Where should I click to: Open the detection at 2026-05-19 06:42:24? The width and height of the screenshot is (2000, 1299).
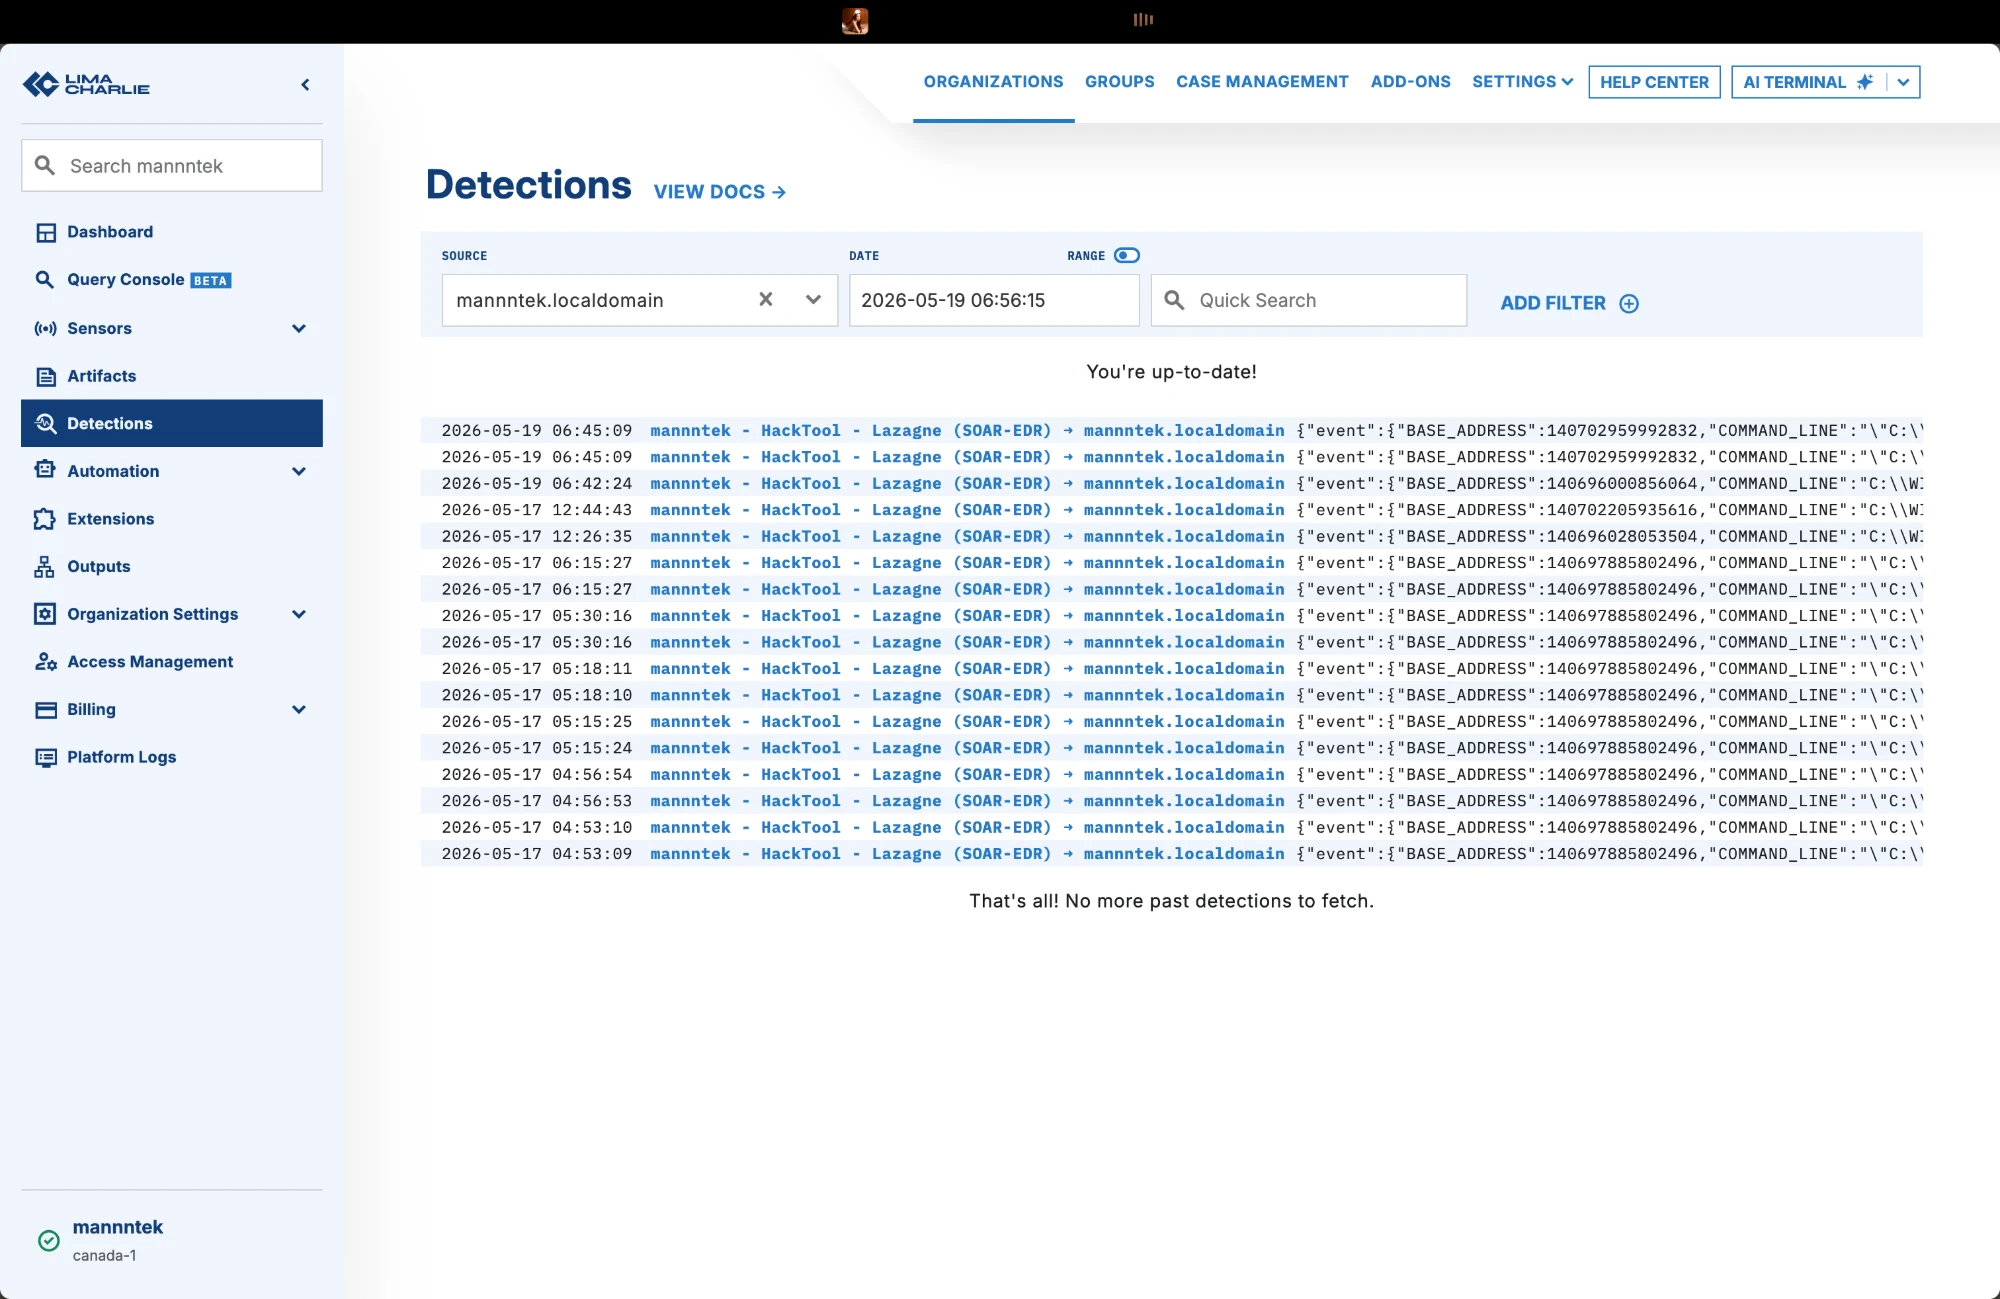pyautogui.click(x=1172, y=483)
